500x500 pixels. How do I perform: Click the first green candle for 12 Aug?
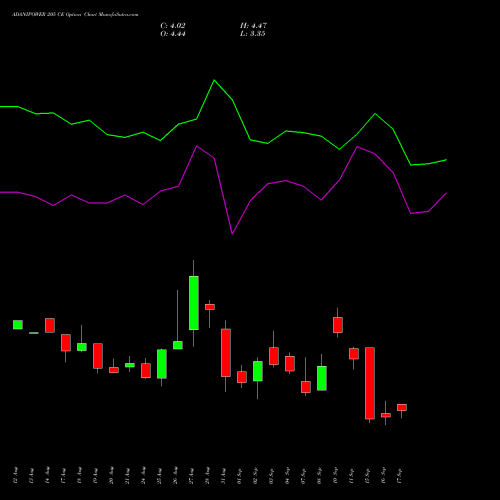18,325
